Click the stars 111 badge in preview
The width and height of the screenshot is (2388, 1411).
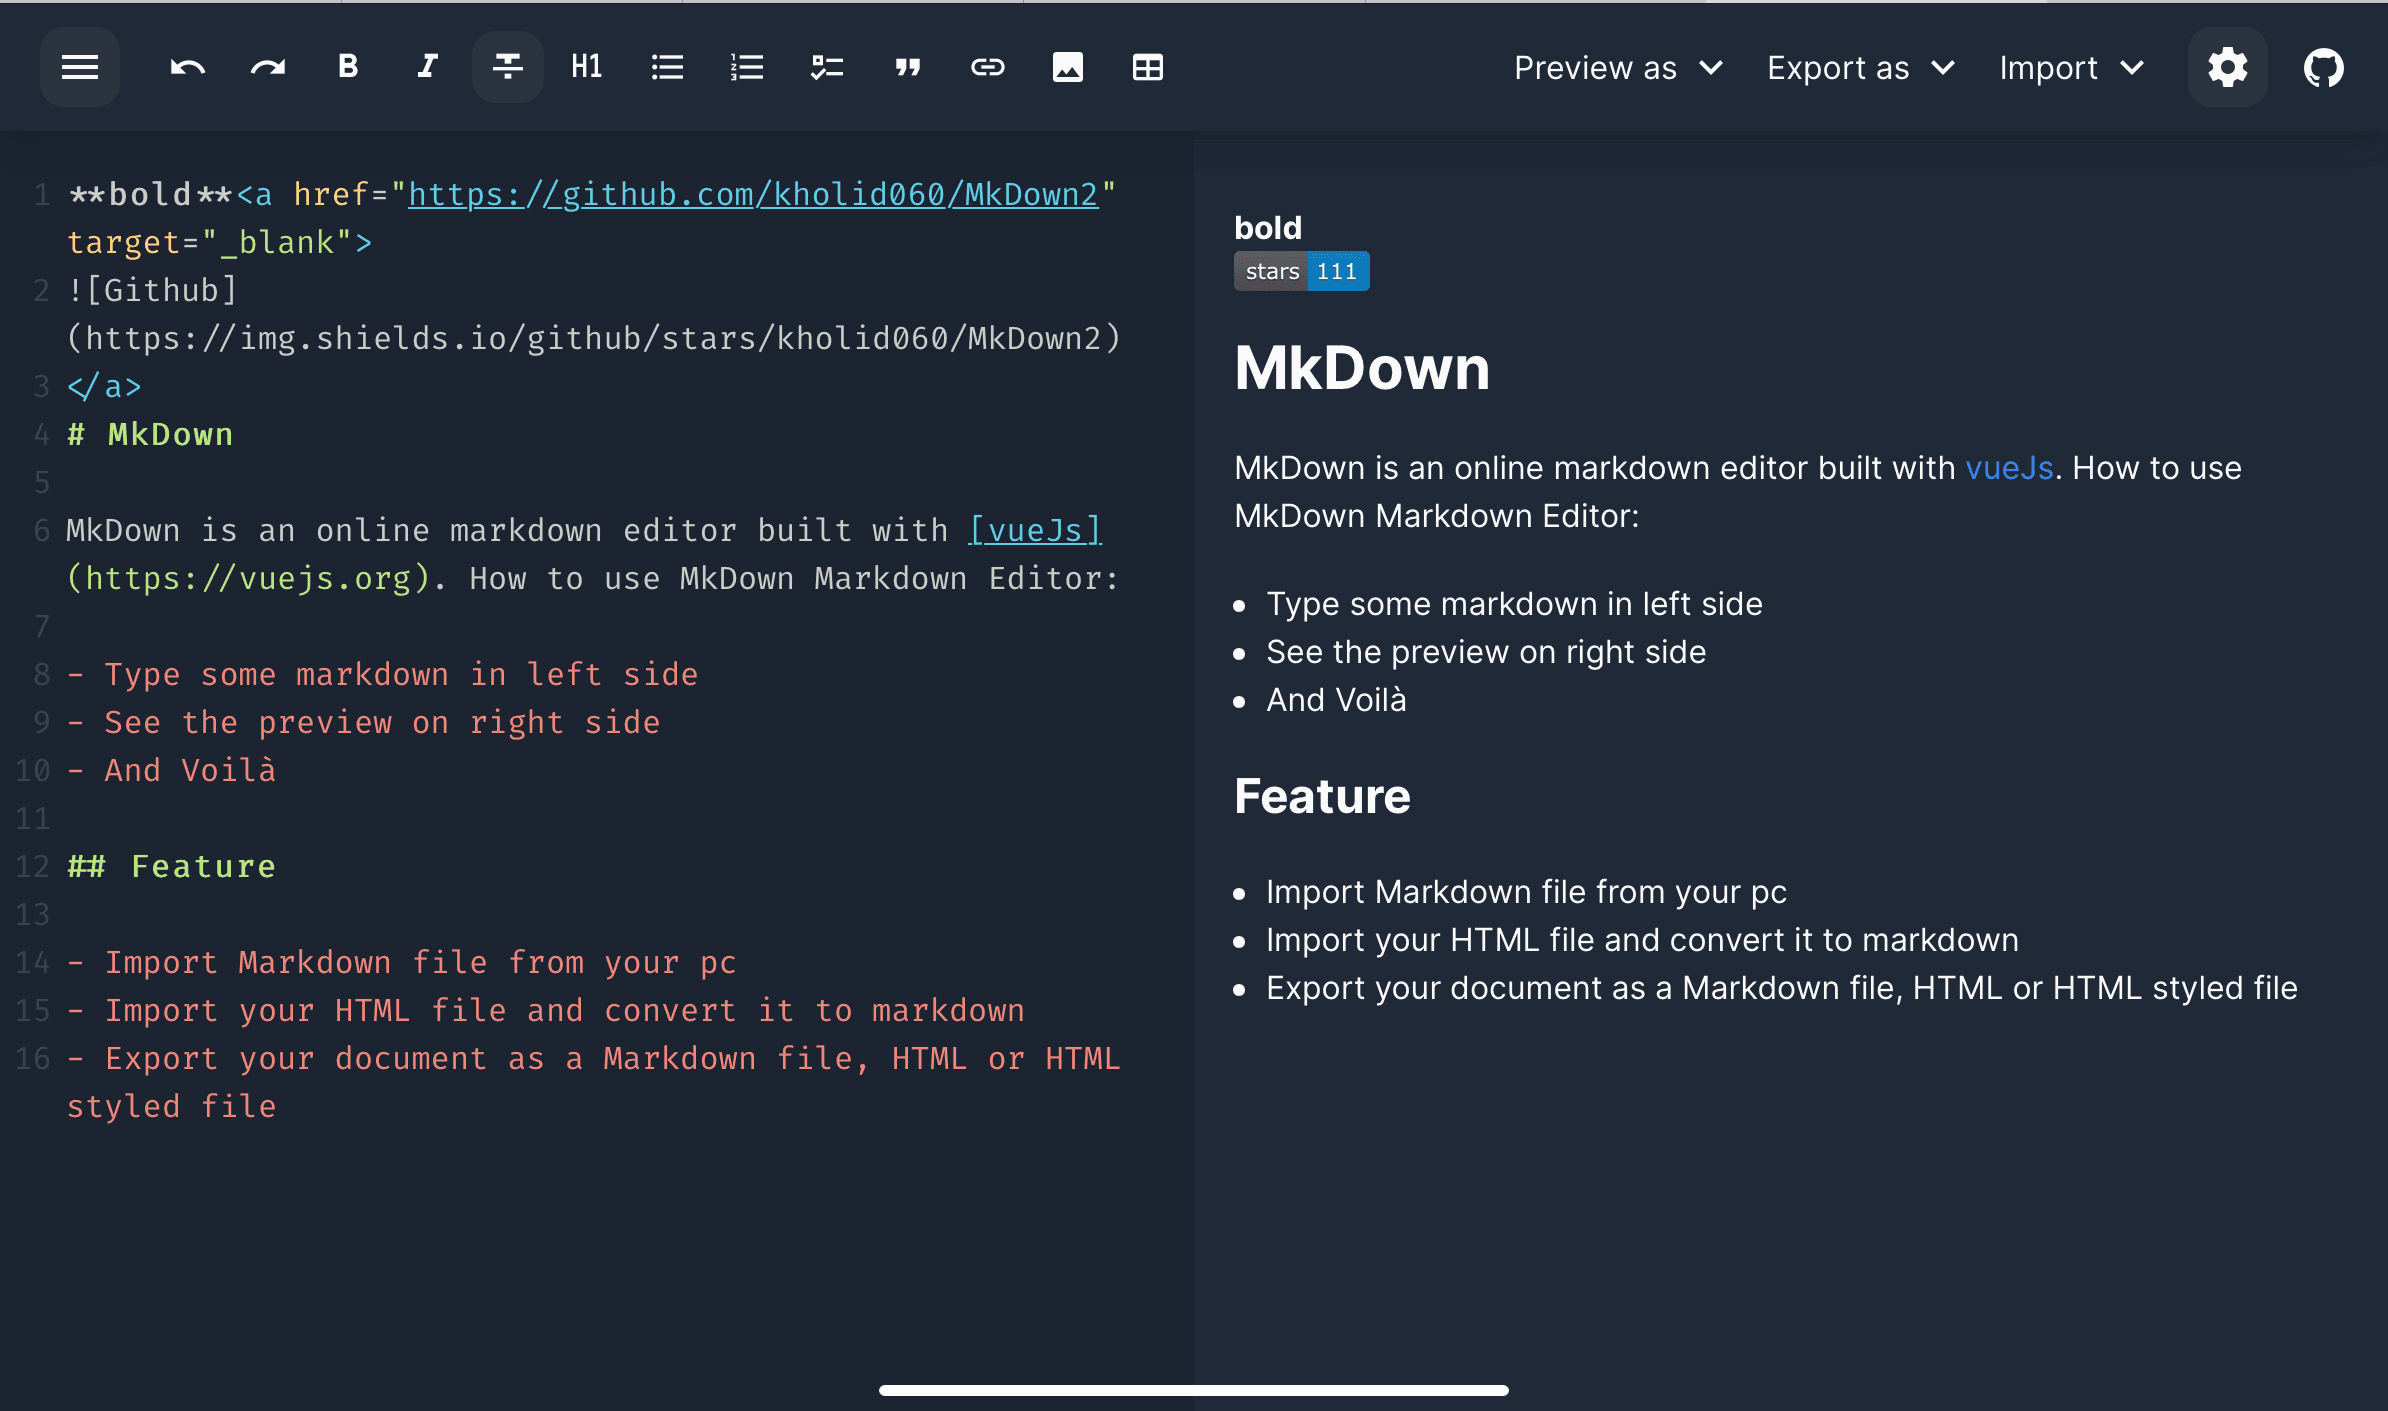[1302, 271]
